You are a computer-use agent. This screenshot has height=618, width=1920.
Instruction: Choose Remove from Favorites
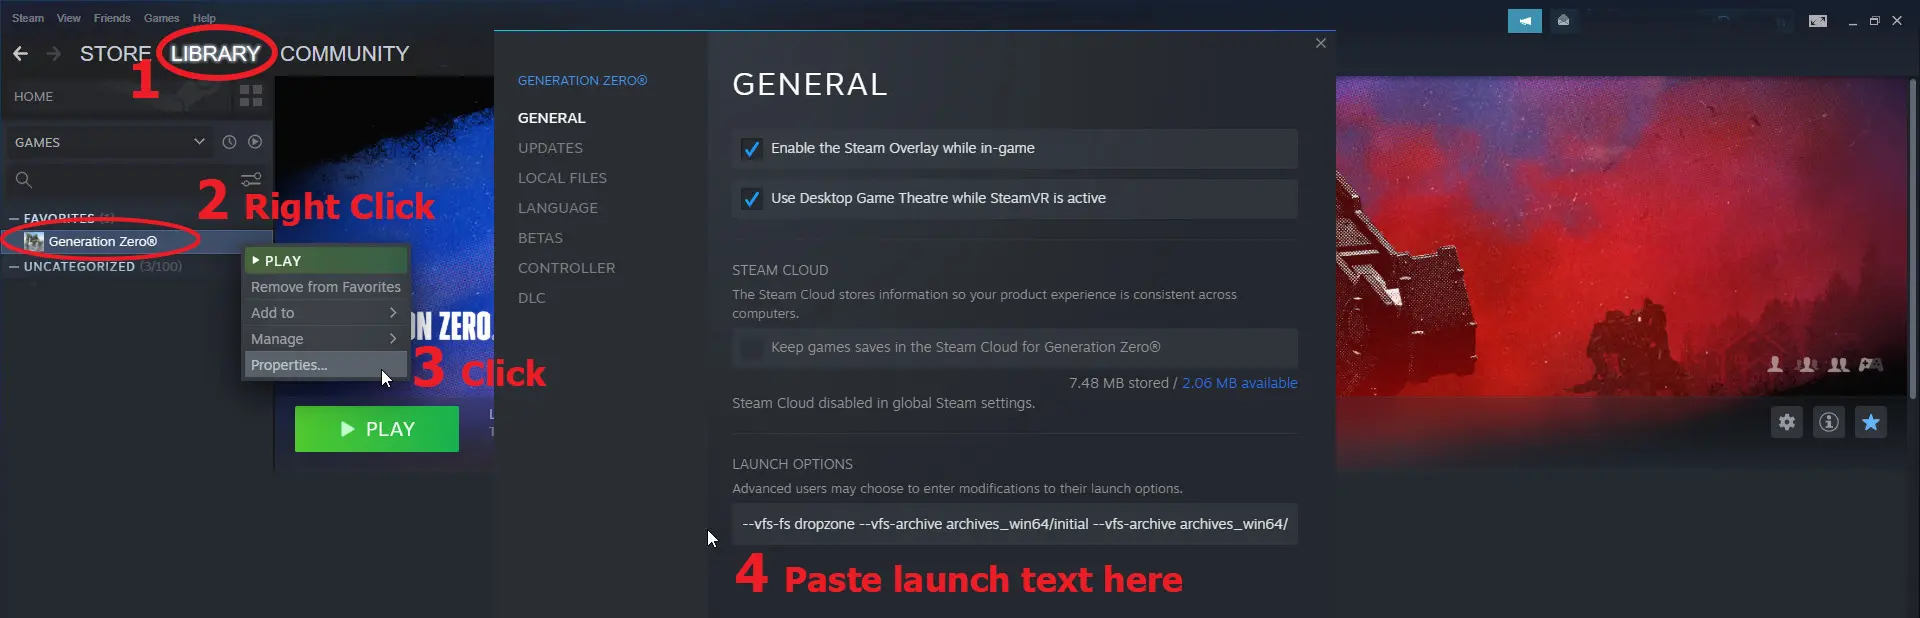pos(325,287)
